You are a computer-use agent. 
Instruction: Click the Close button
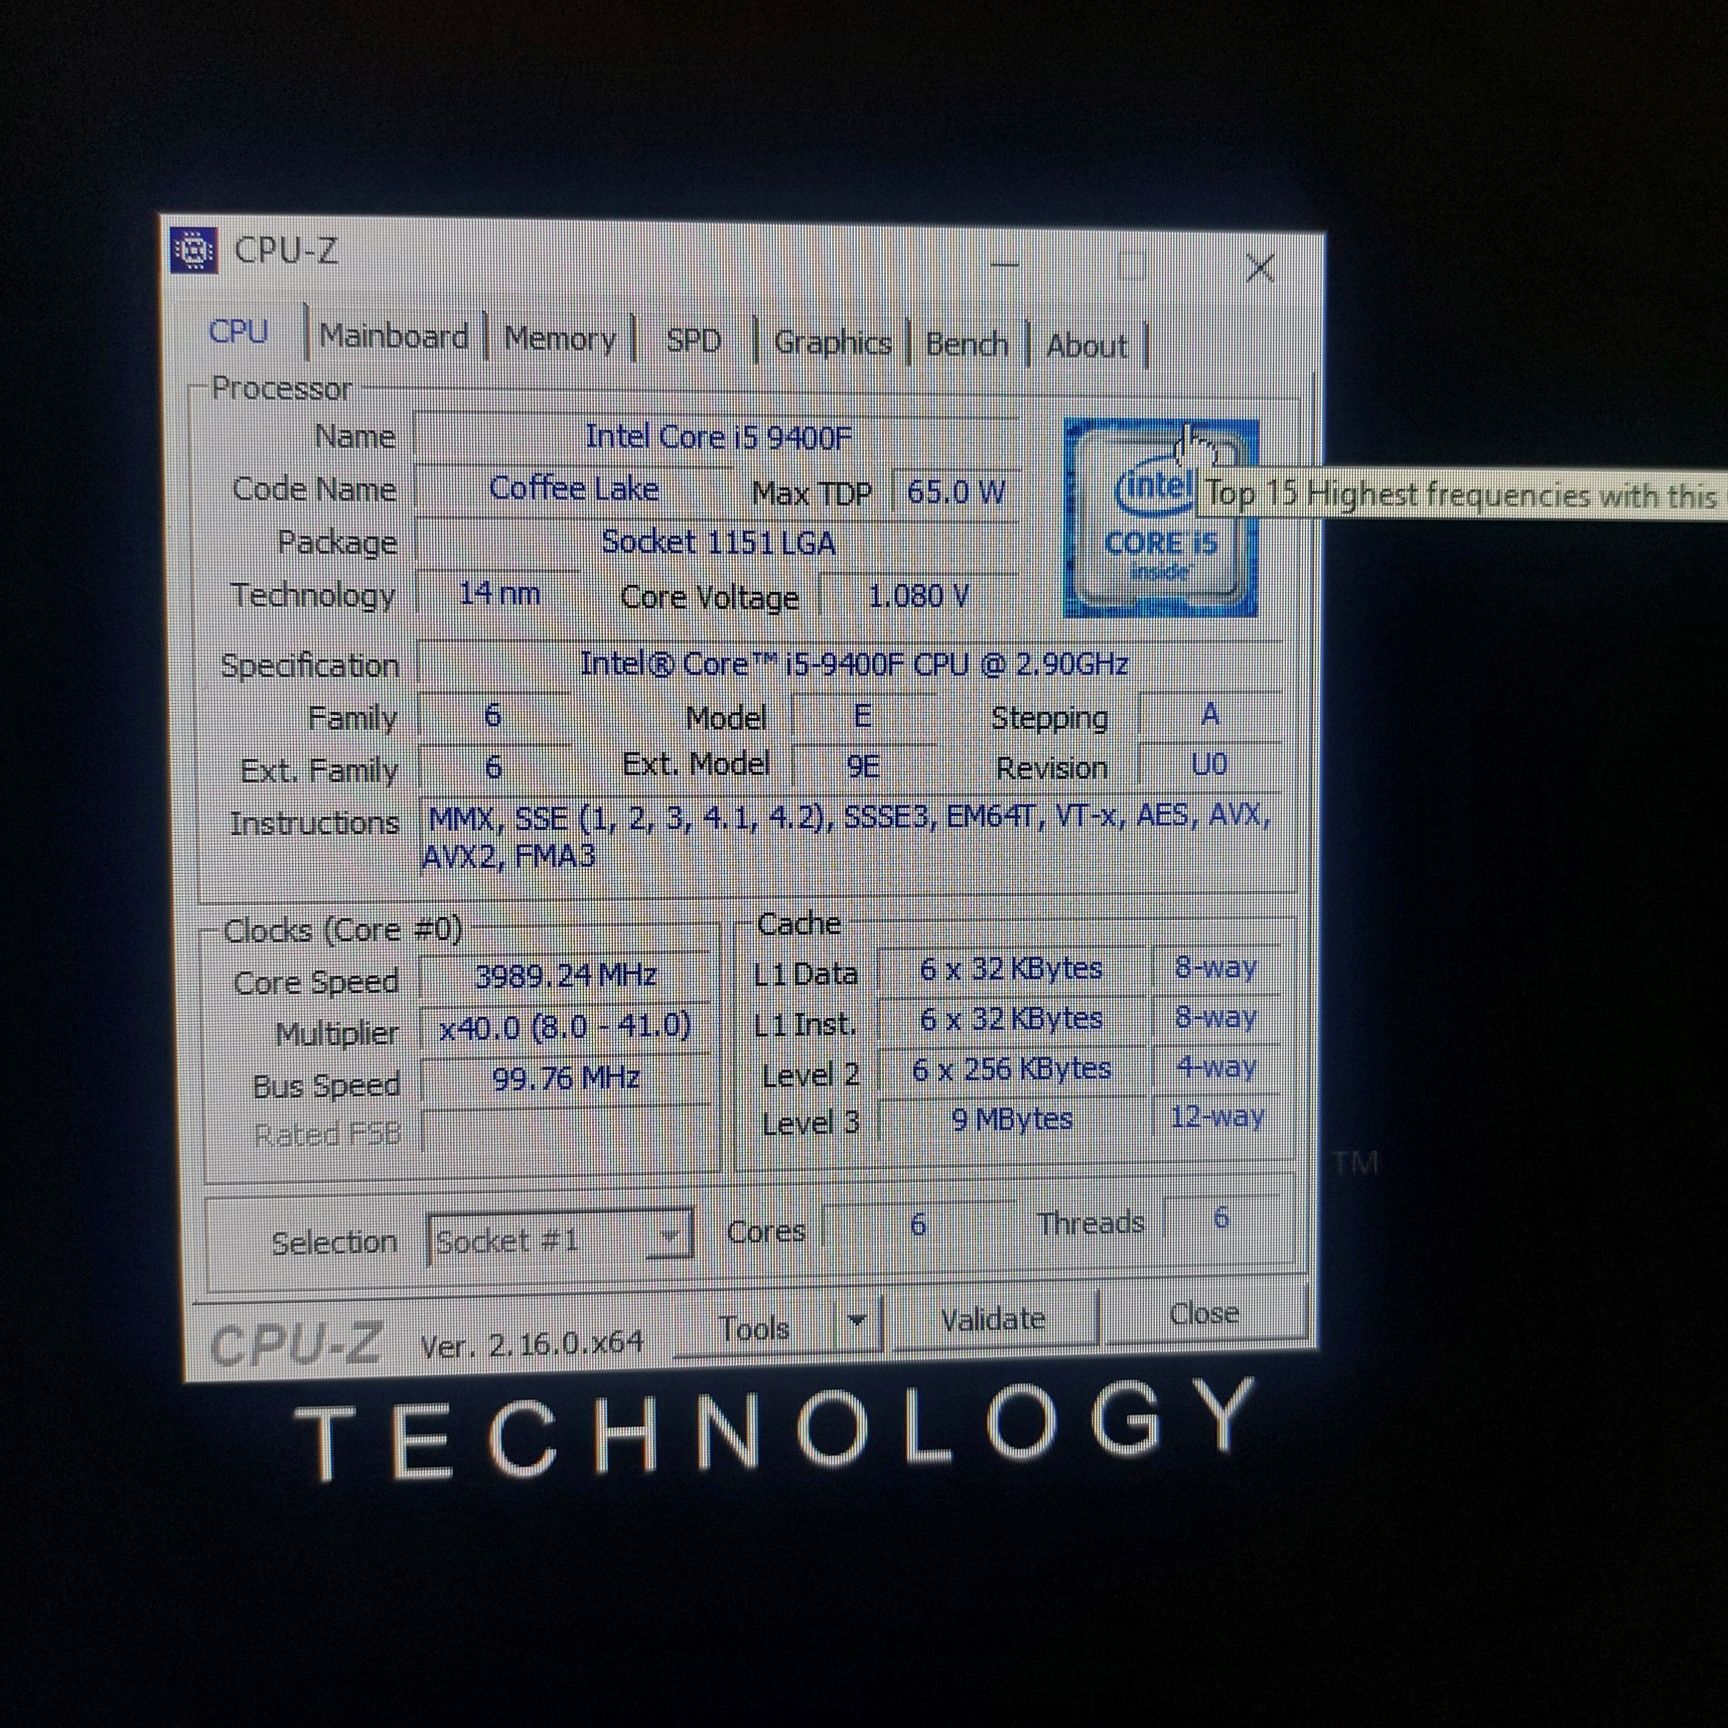(1204, 1313)
